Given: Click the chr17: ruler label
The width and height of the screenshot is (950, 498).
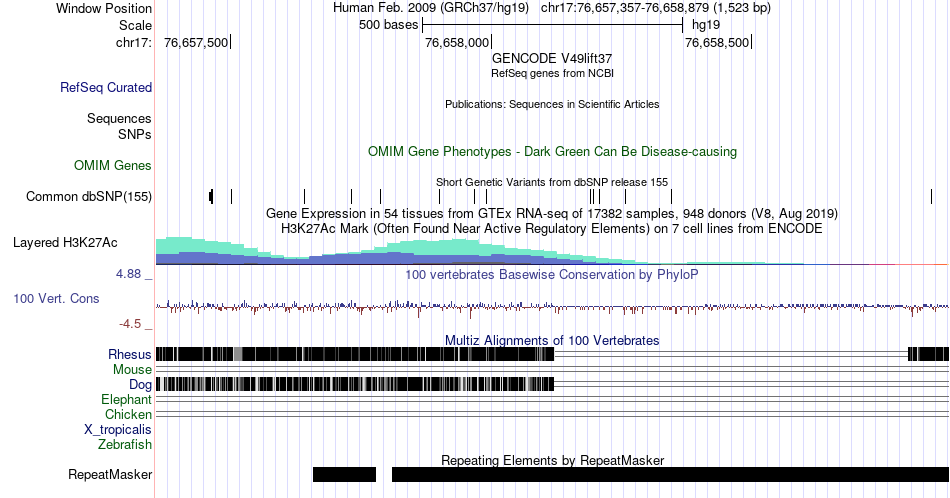Looking at the screenshot, I should tap(134, 42).
